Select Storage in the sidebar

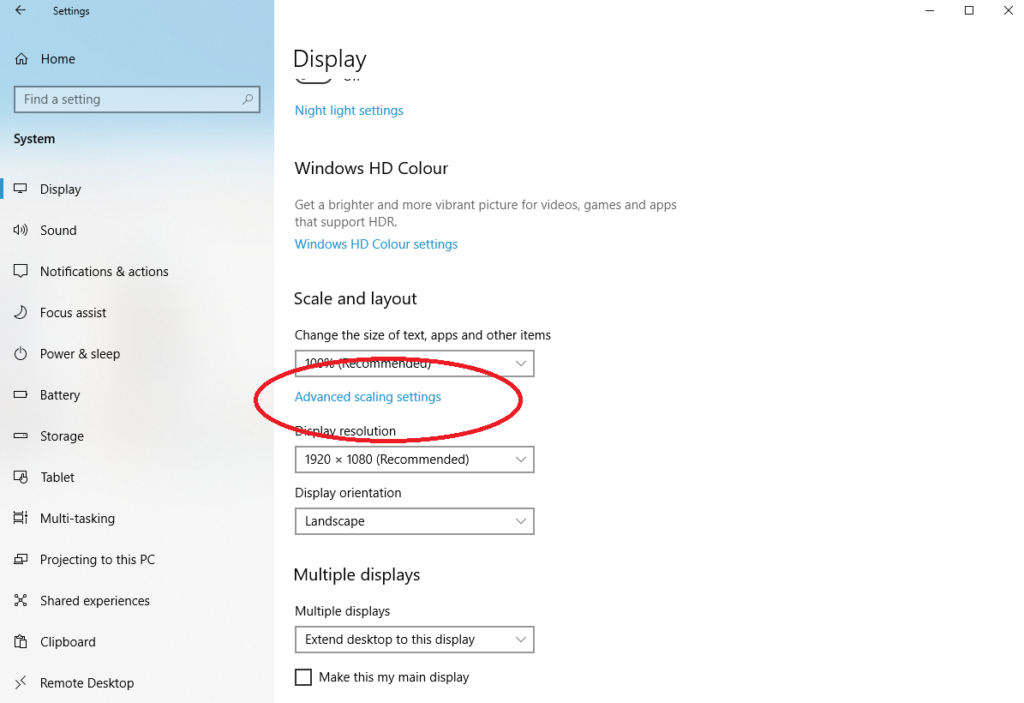tap(62, 436)
